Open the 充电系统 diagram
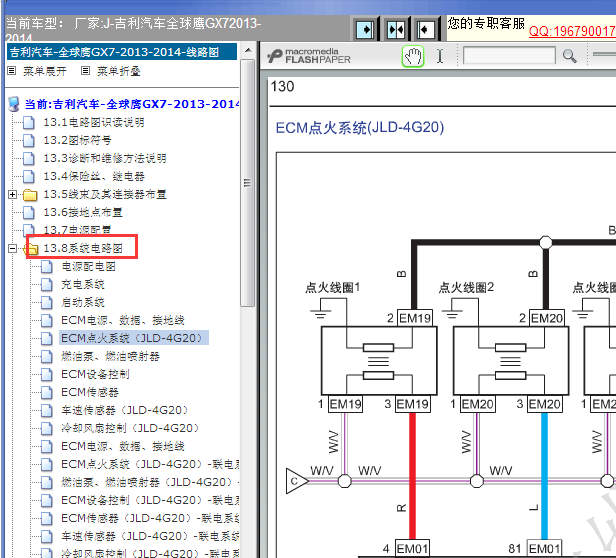Screen dimensions: 616x558 click(83, 285)
